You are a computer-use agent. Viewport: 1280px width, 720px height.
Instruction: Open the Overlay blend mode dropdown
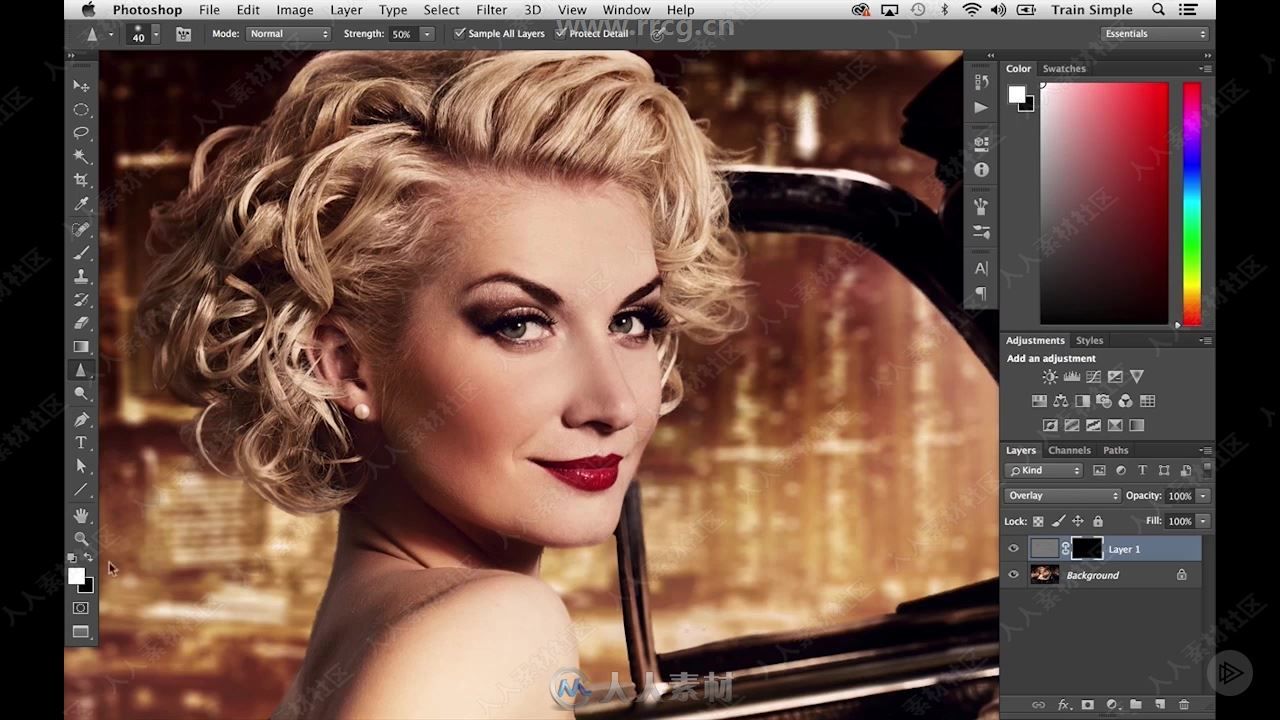[1062, 496]
